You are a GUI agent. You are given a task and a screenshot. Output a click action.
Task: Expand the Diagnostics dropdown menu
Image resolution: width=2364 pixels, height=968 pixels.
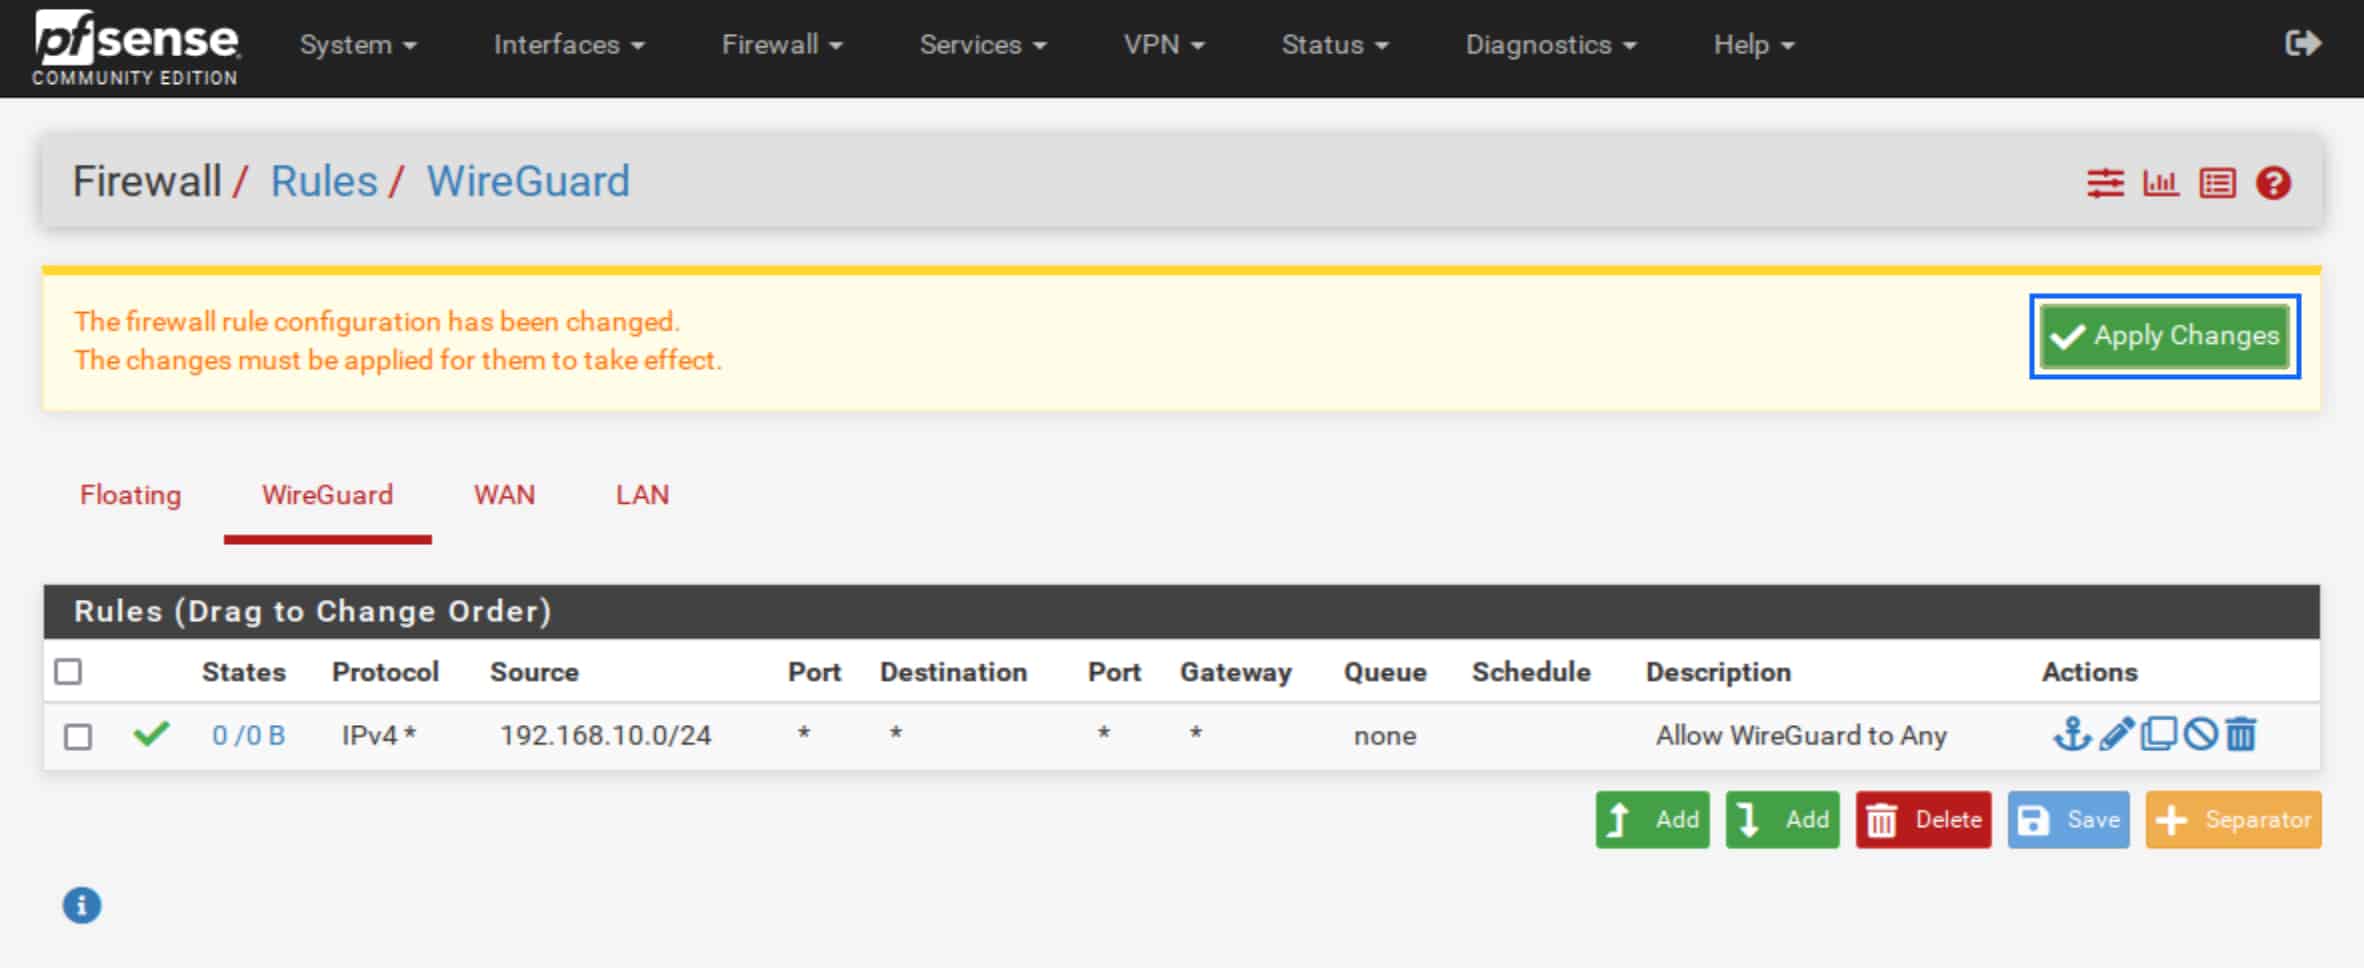(1551, 45)
